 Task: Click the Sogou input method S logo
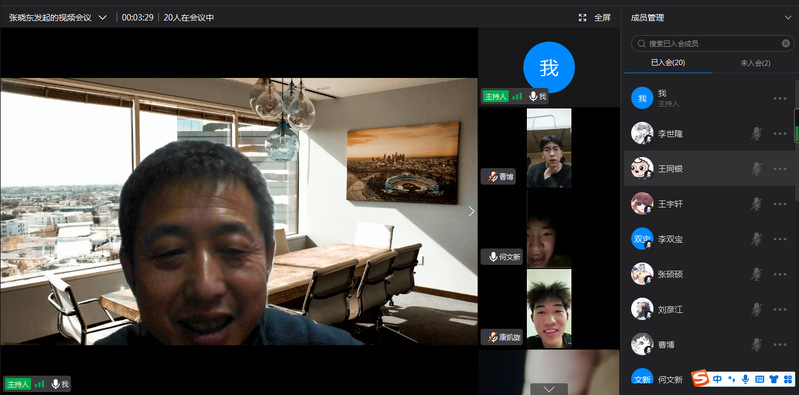701,378
